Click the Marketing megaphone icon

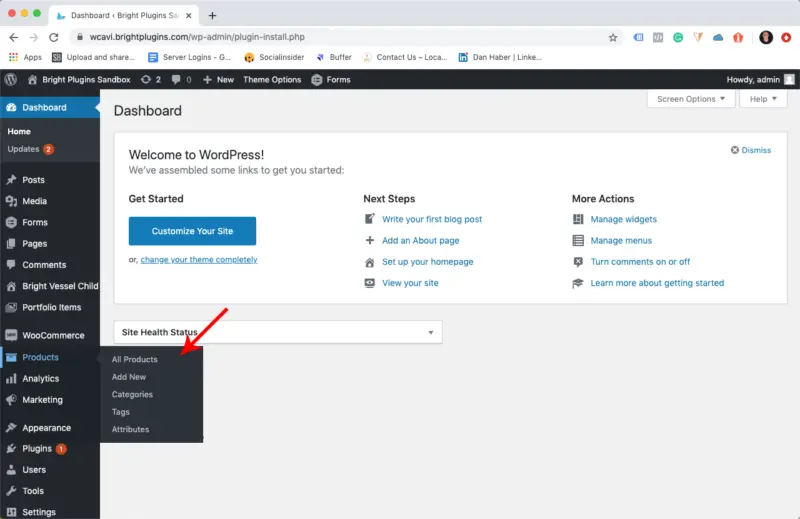(x=11, y=400)
